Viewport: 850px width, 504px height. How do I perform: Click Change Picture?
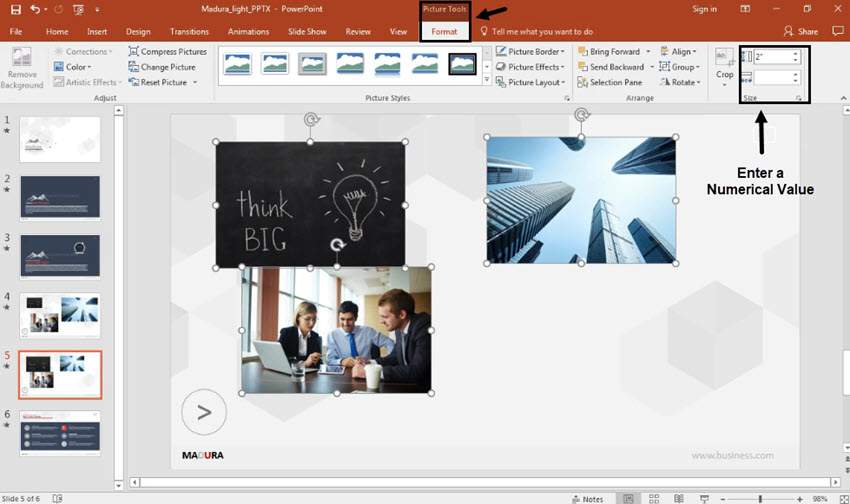[162, 67]
